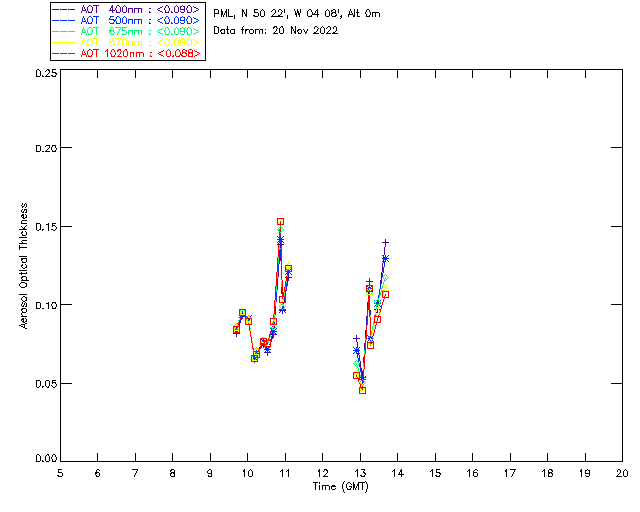Click the AOT 870nm legend entry
Viewport: 640px width, 512px height.
pos(126,42)
